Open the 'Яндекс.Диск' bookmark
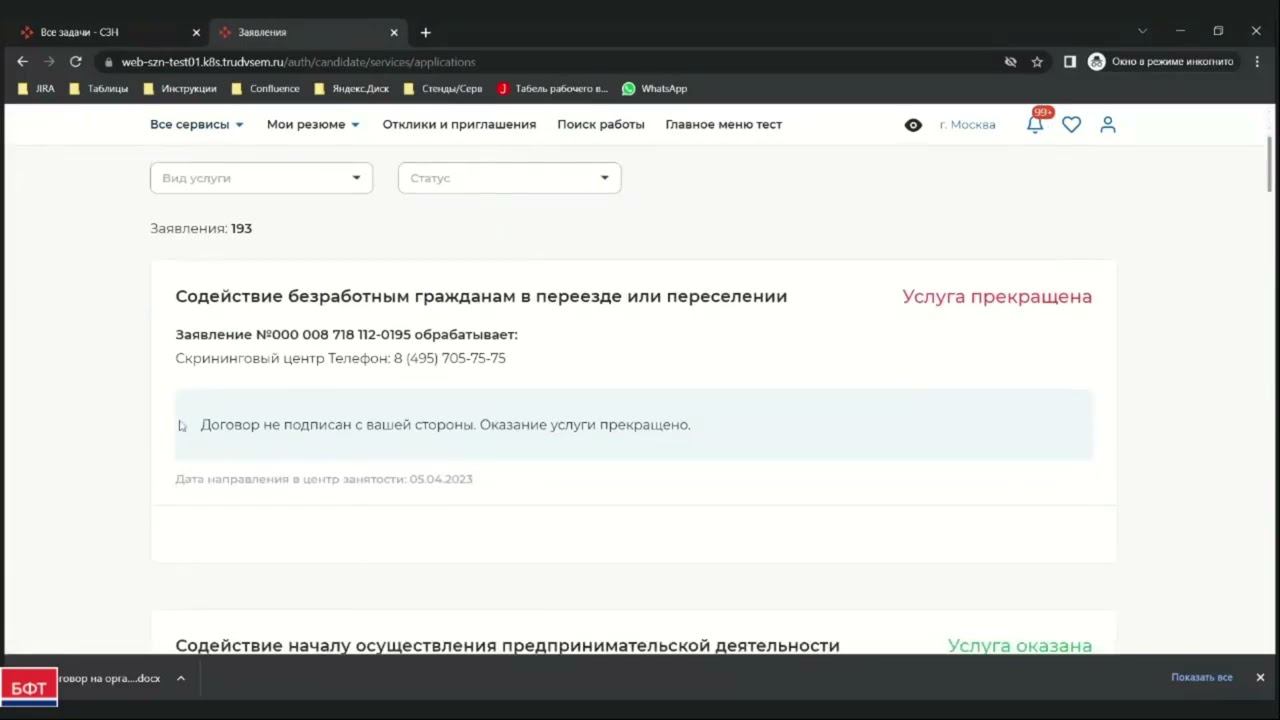 click(351, 88)
